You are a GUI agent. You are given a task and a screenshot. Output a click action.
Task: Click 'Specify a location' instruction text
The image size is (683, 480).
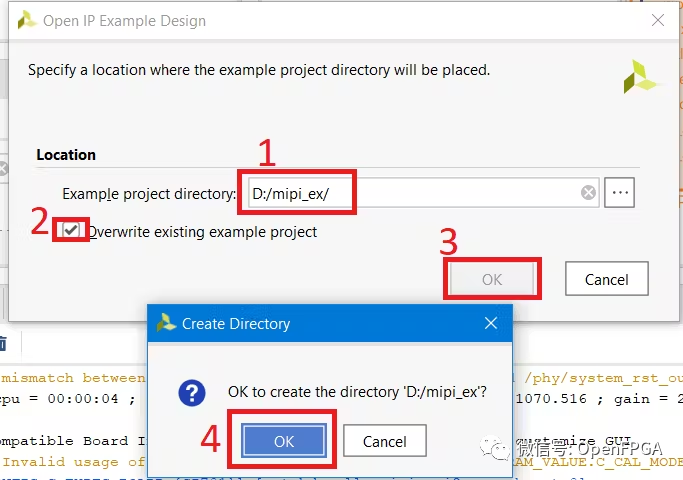pos(259,70)
